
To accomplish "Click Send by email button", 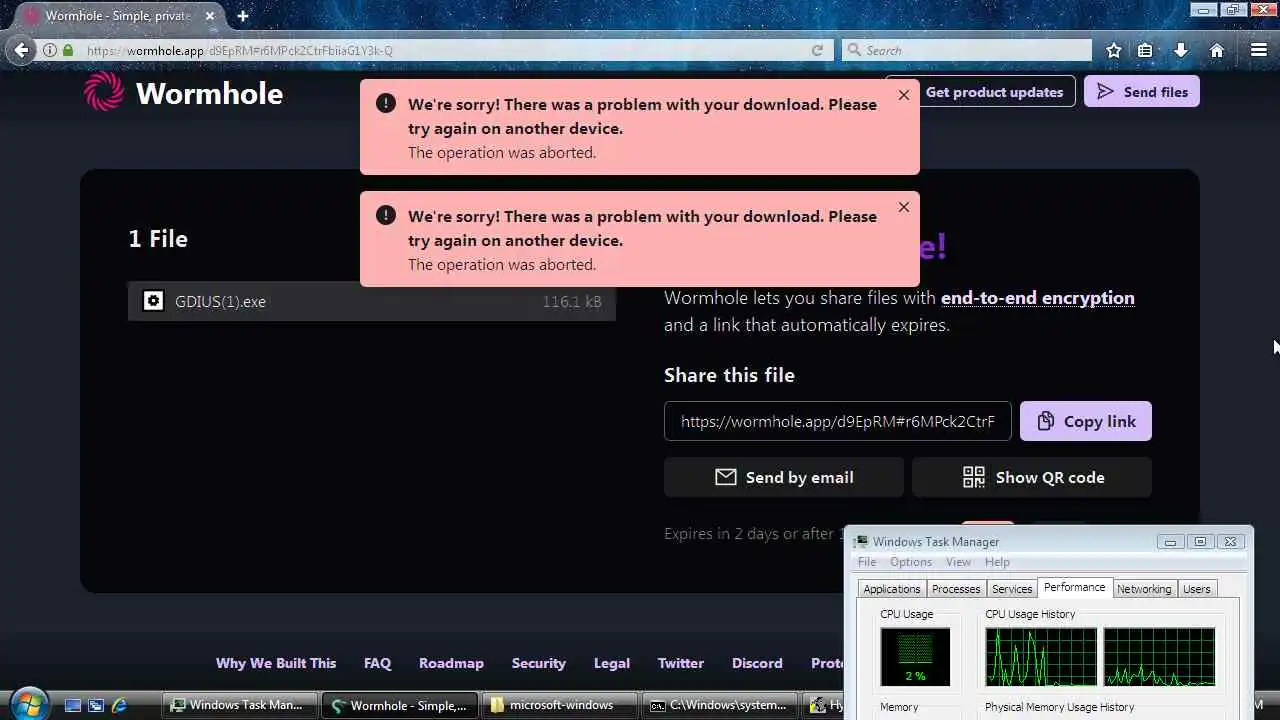I will 784,477.
